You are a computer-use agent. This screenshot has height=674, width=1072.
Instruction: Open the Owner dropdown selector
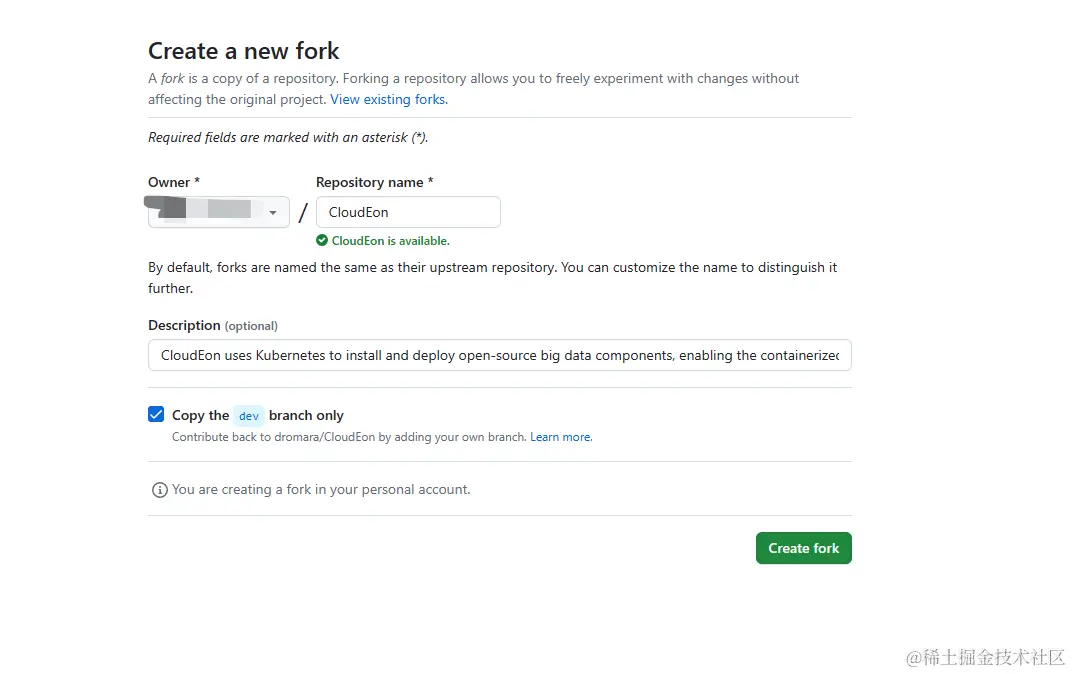tap(219, 212)
